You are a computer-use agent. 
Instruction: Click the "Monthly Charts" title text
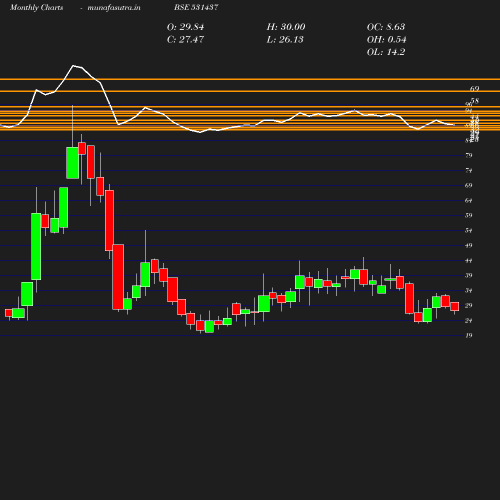click(37, 7)
